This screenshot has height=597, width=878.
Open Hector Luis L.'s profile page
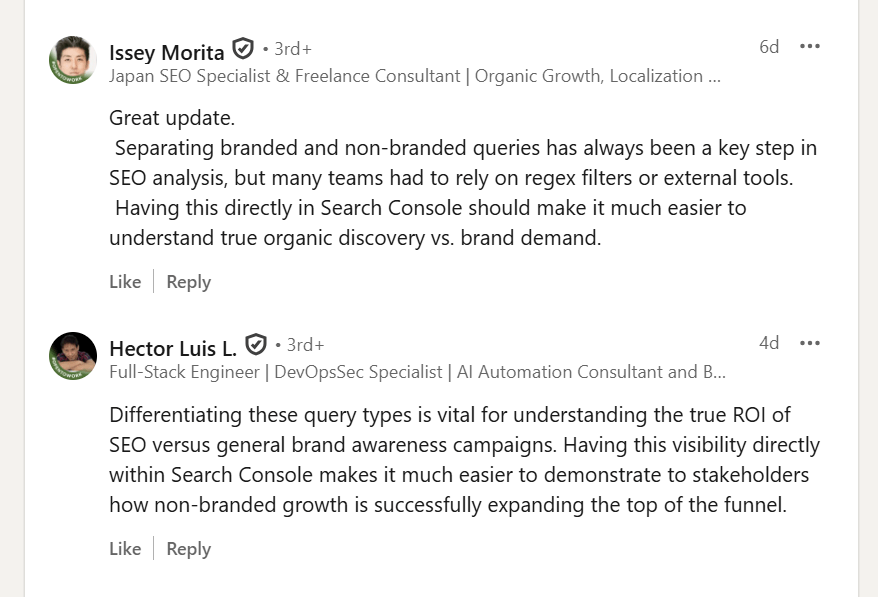pos(170,348)
